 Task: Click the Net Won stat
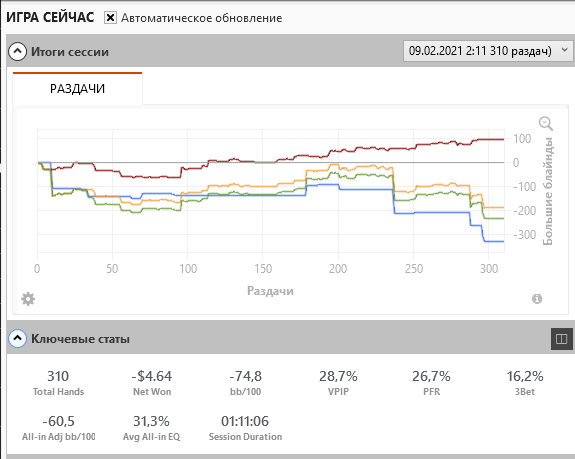pyautogui.click(x=152, y=383)
